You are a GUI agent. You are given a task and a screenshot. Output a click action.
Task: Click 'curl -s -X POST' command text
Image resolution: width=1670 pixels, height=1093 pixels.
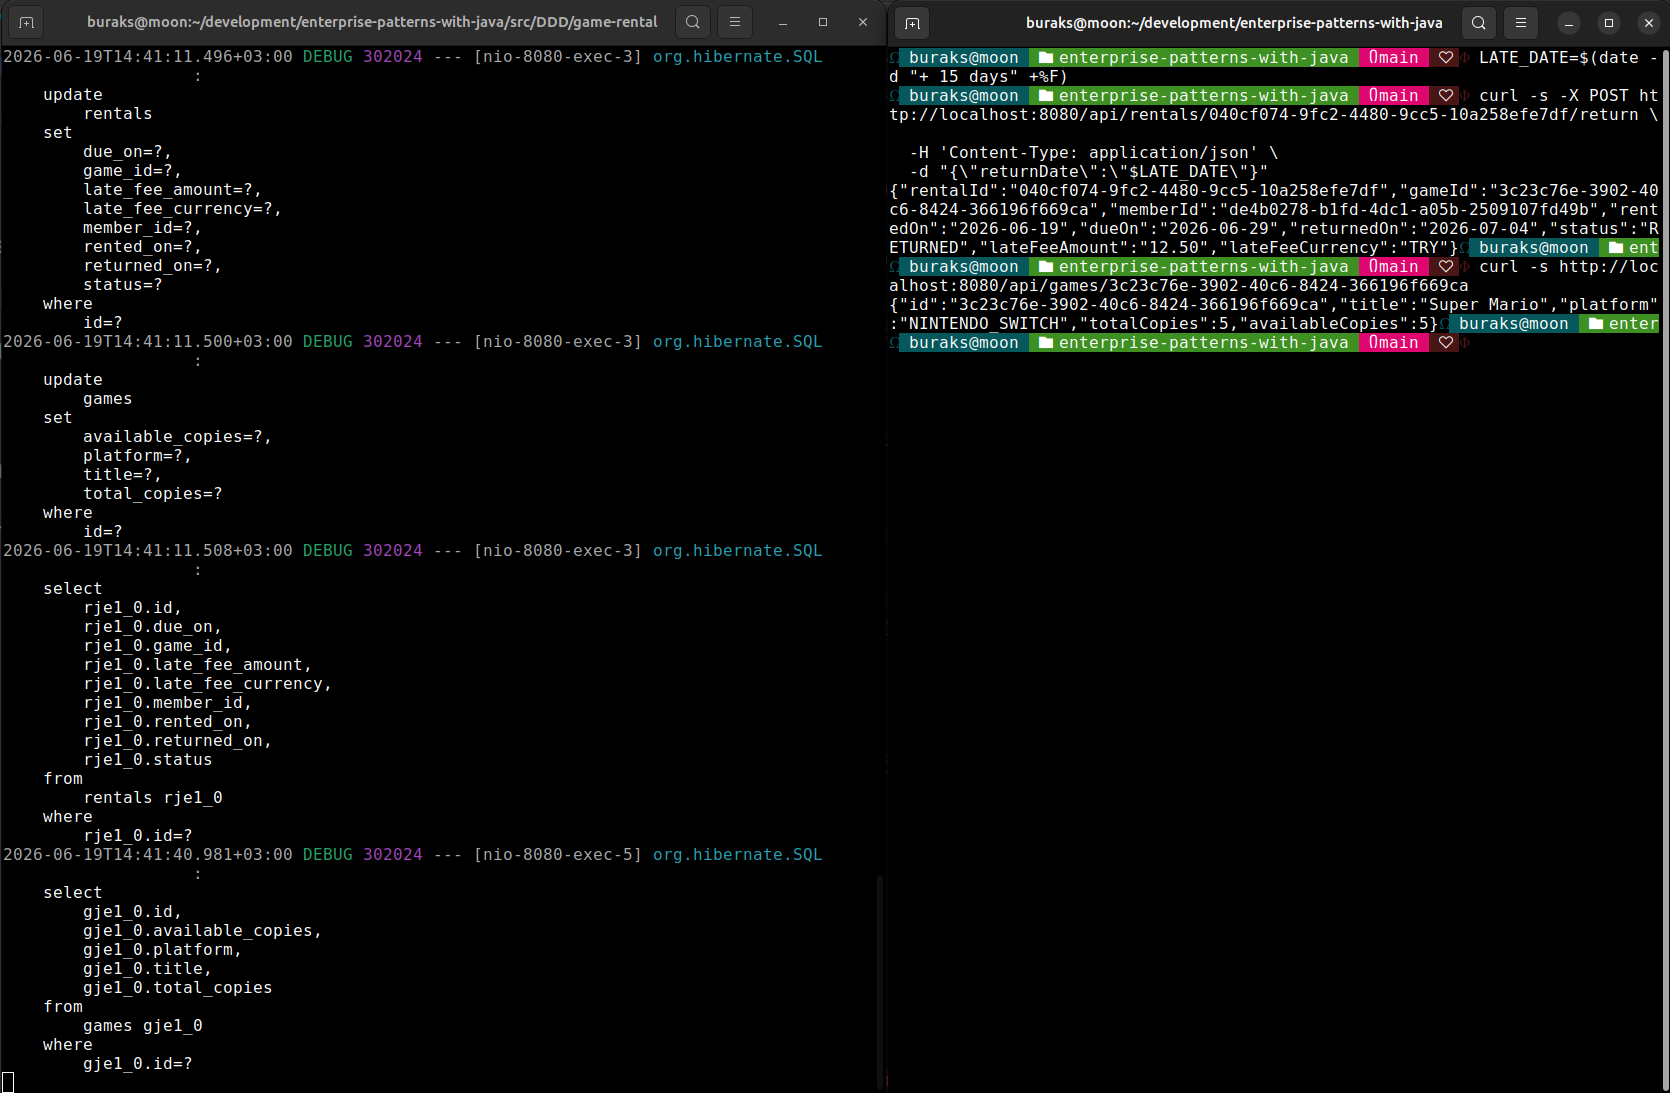(1553, 96)
